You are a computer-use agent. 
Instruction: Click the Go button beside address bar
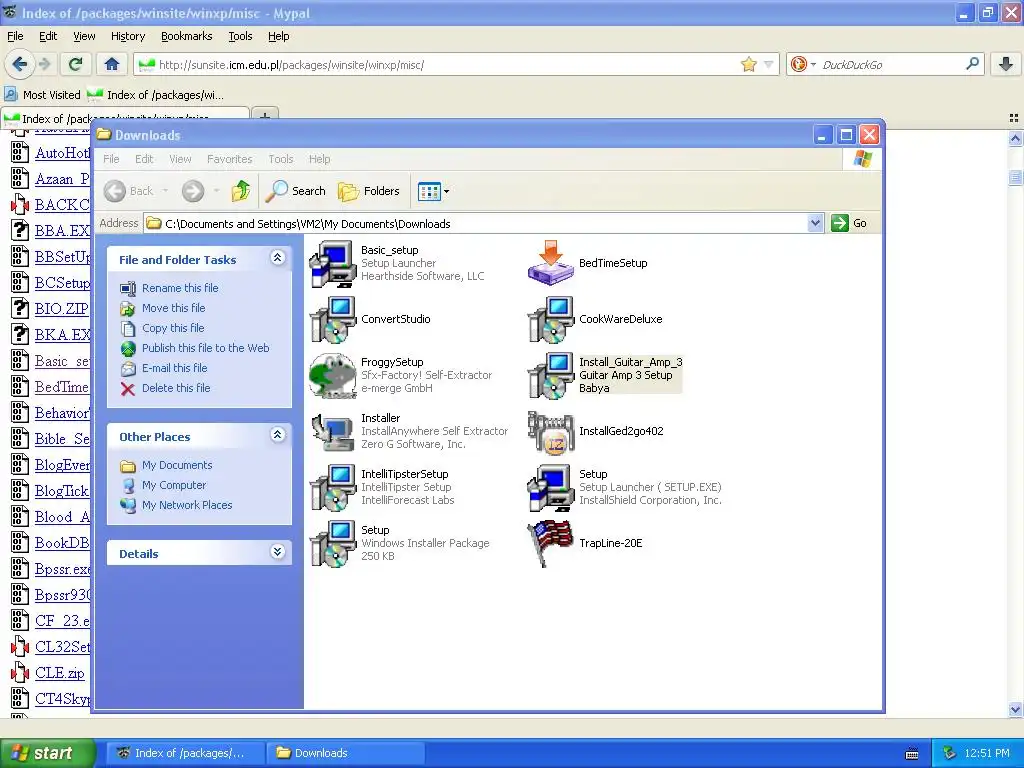[850, 223]
